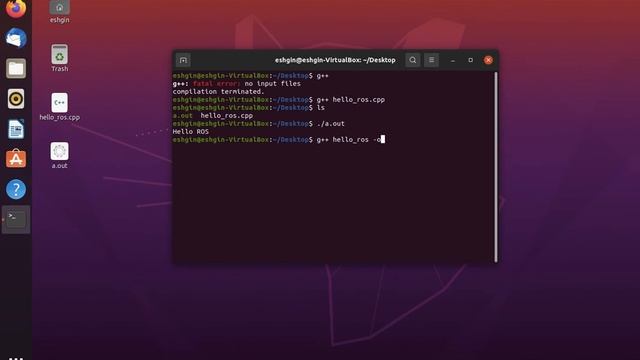The image size is (640, 360).
Task: Select the a.out file on the desktop
Action: (x=60, y=155)
